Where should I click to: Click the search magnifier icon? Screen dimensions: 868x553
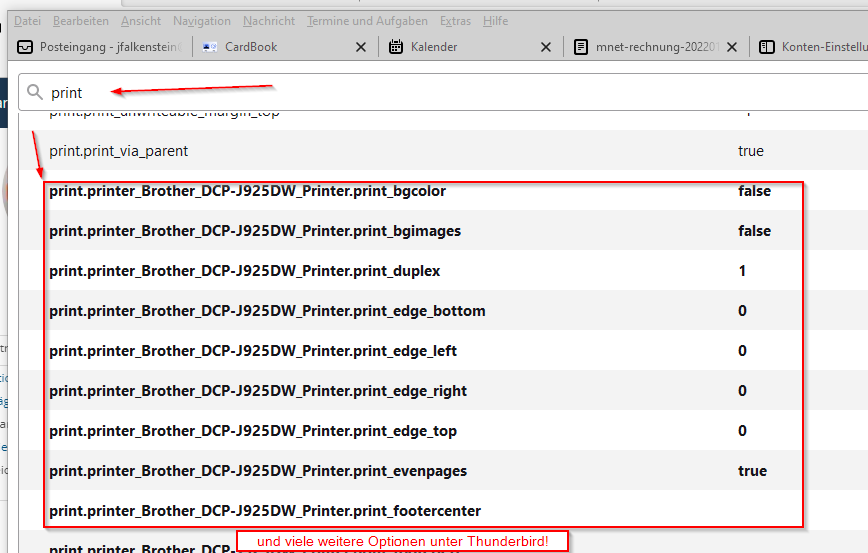[35, 92]
